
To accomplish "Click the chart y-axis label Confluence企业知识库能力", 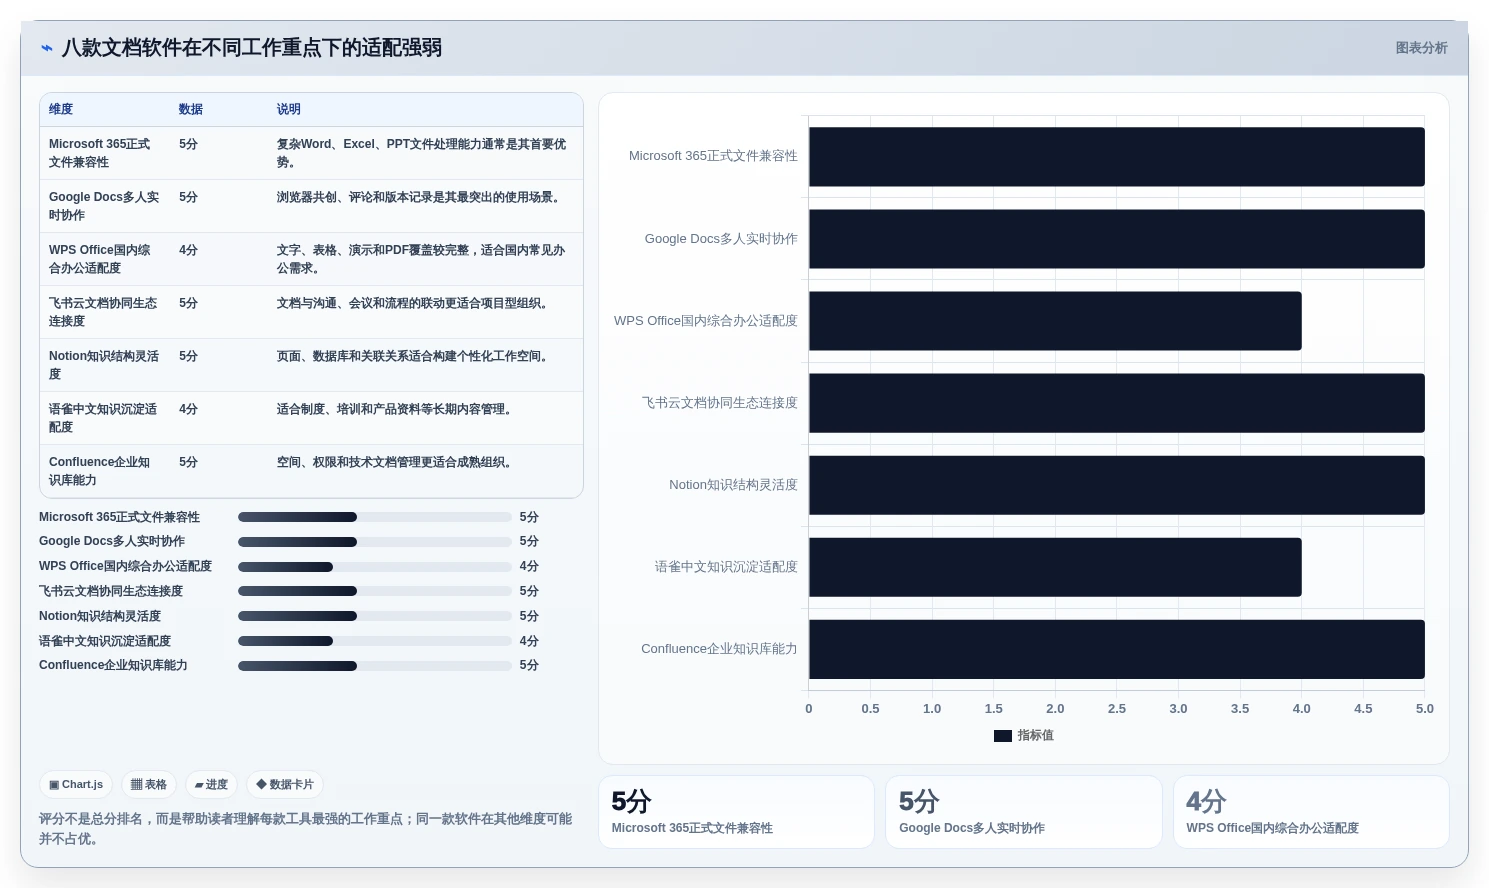I will [719, 649].
